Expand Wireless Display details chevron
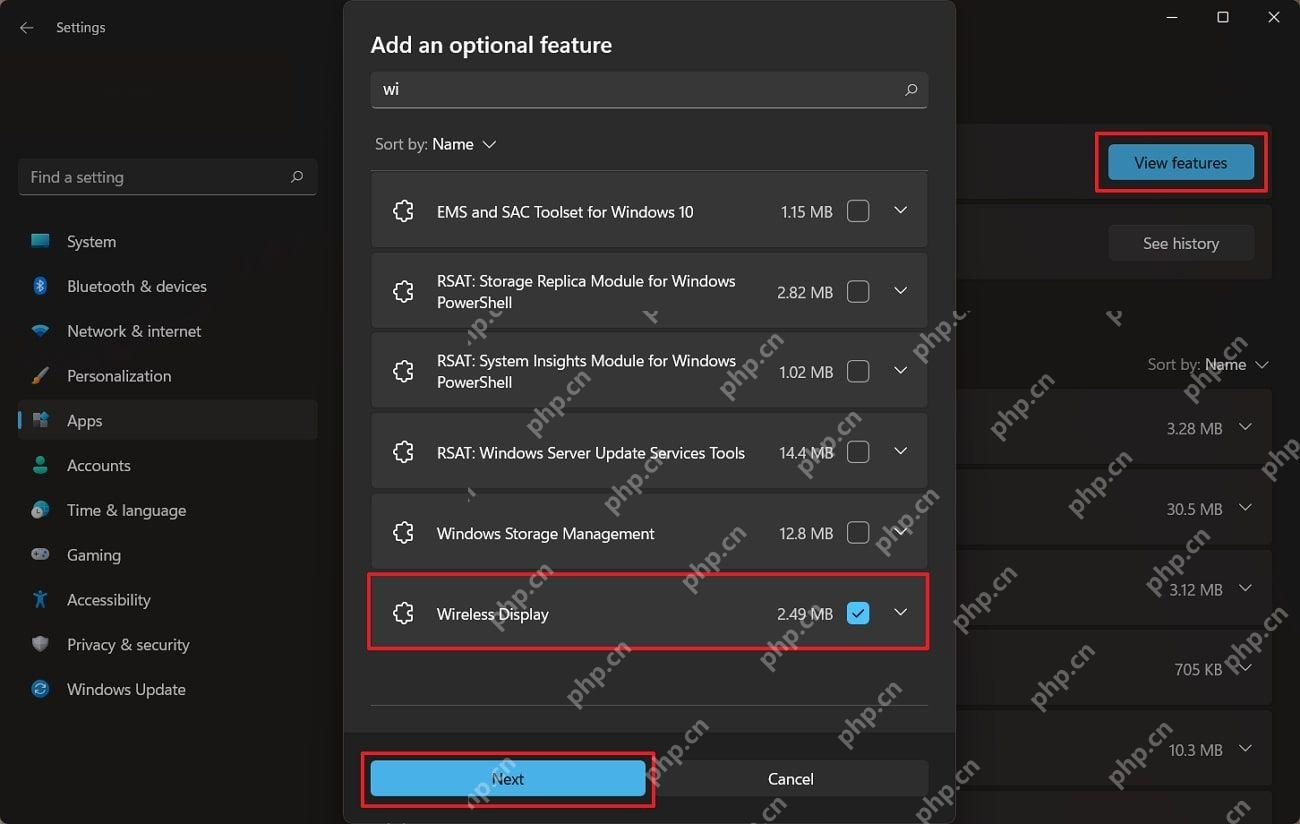The width and height of the screenshot is (1300, 824). point(900,612)
